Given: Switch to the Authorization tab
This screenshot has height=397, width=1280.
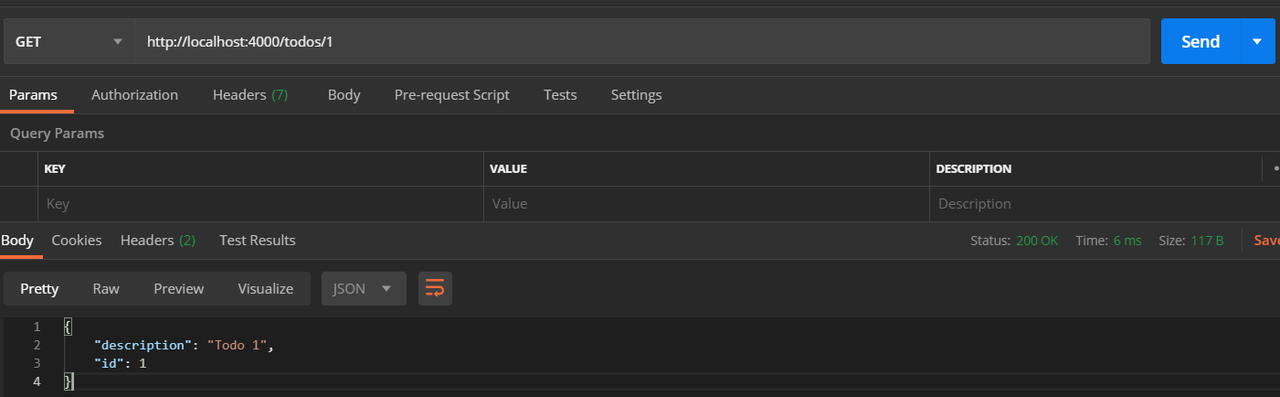Looking at the screenshot, I should (135, 95).
